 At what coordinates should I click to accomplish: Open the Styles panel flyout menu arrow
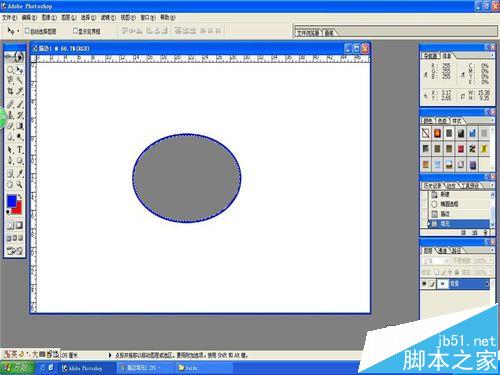tap(492, 120)
